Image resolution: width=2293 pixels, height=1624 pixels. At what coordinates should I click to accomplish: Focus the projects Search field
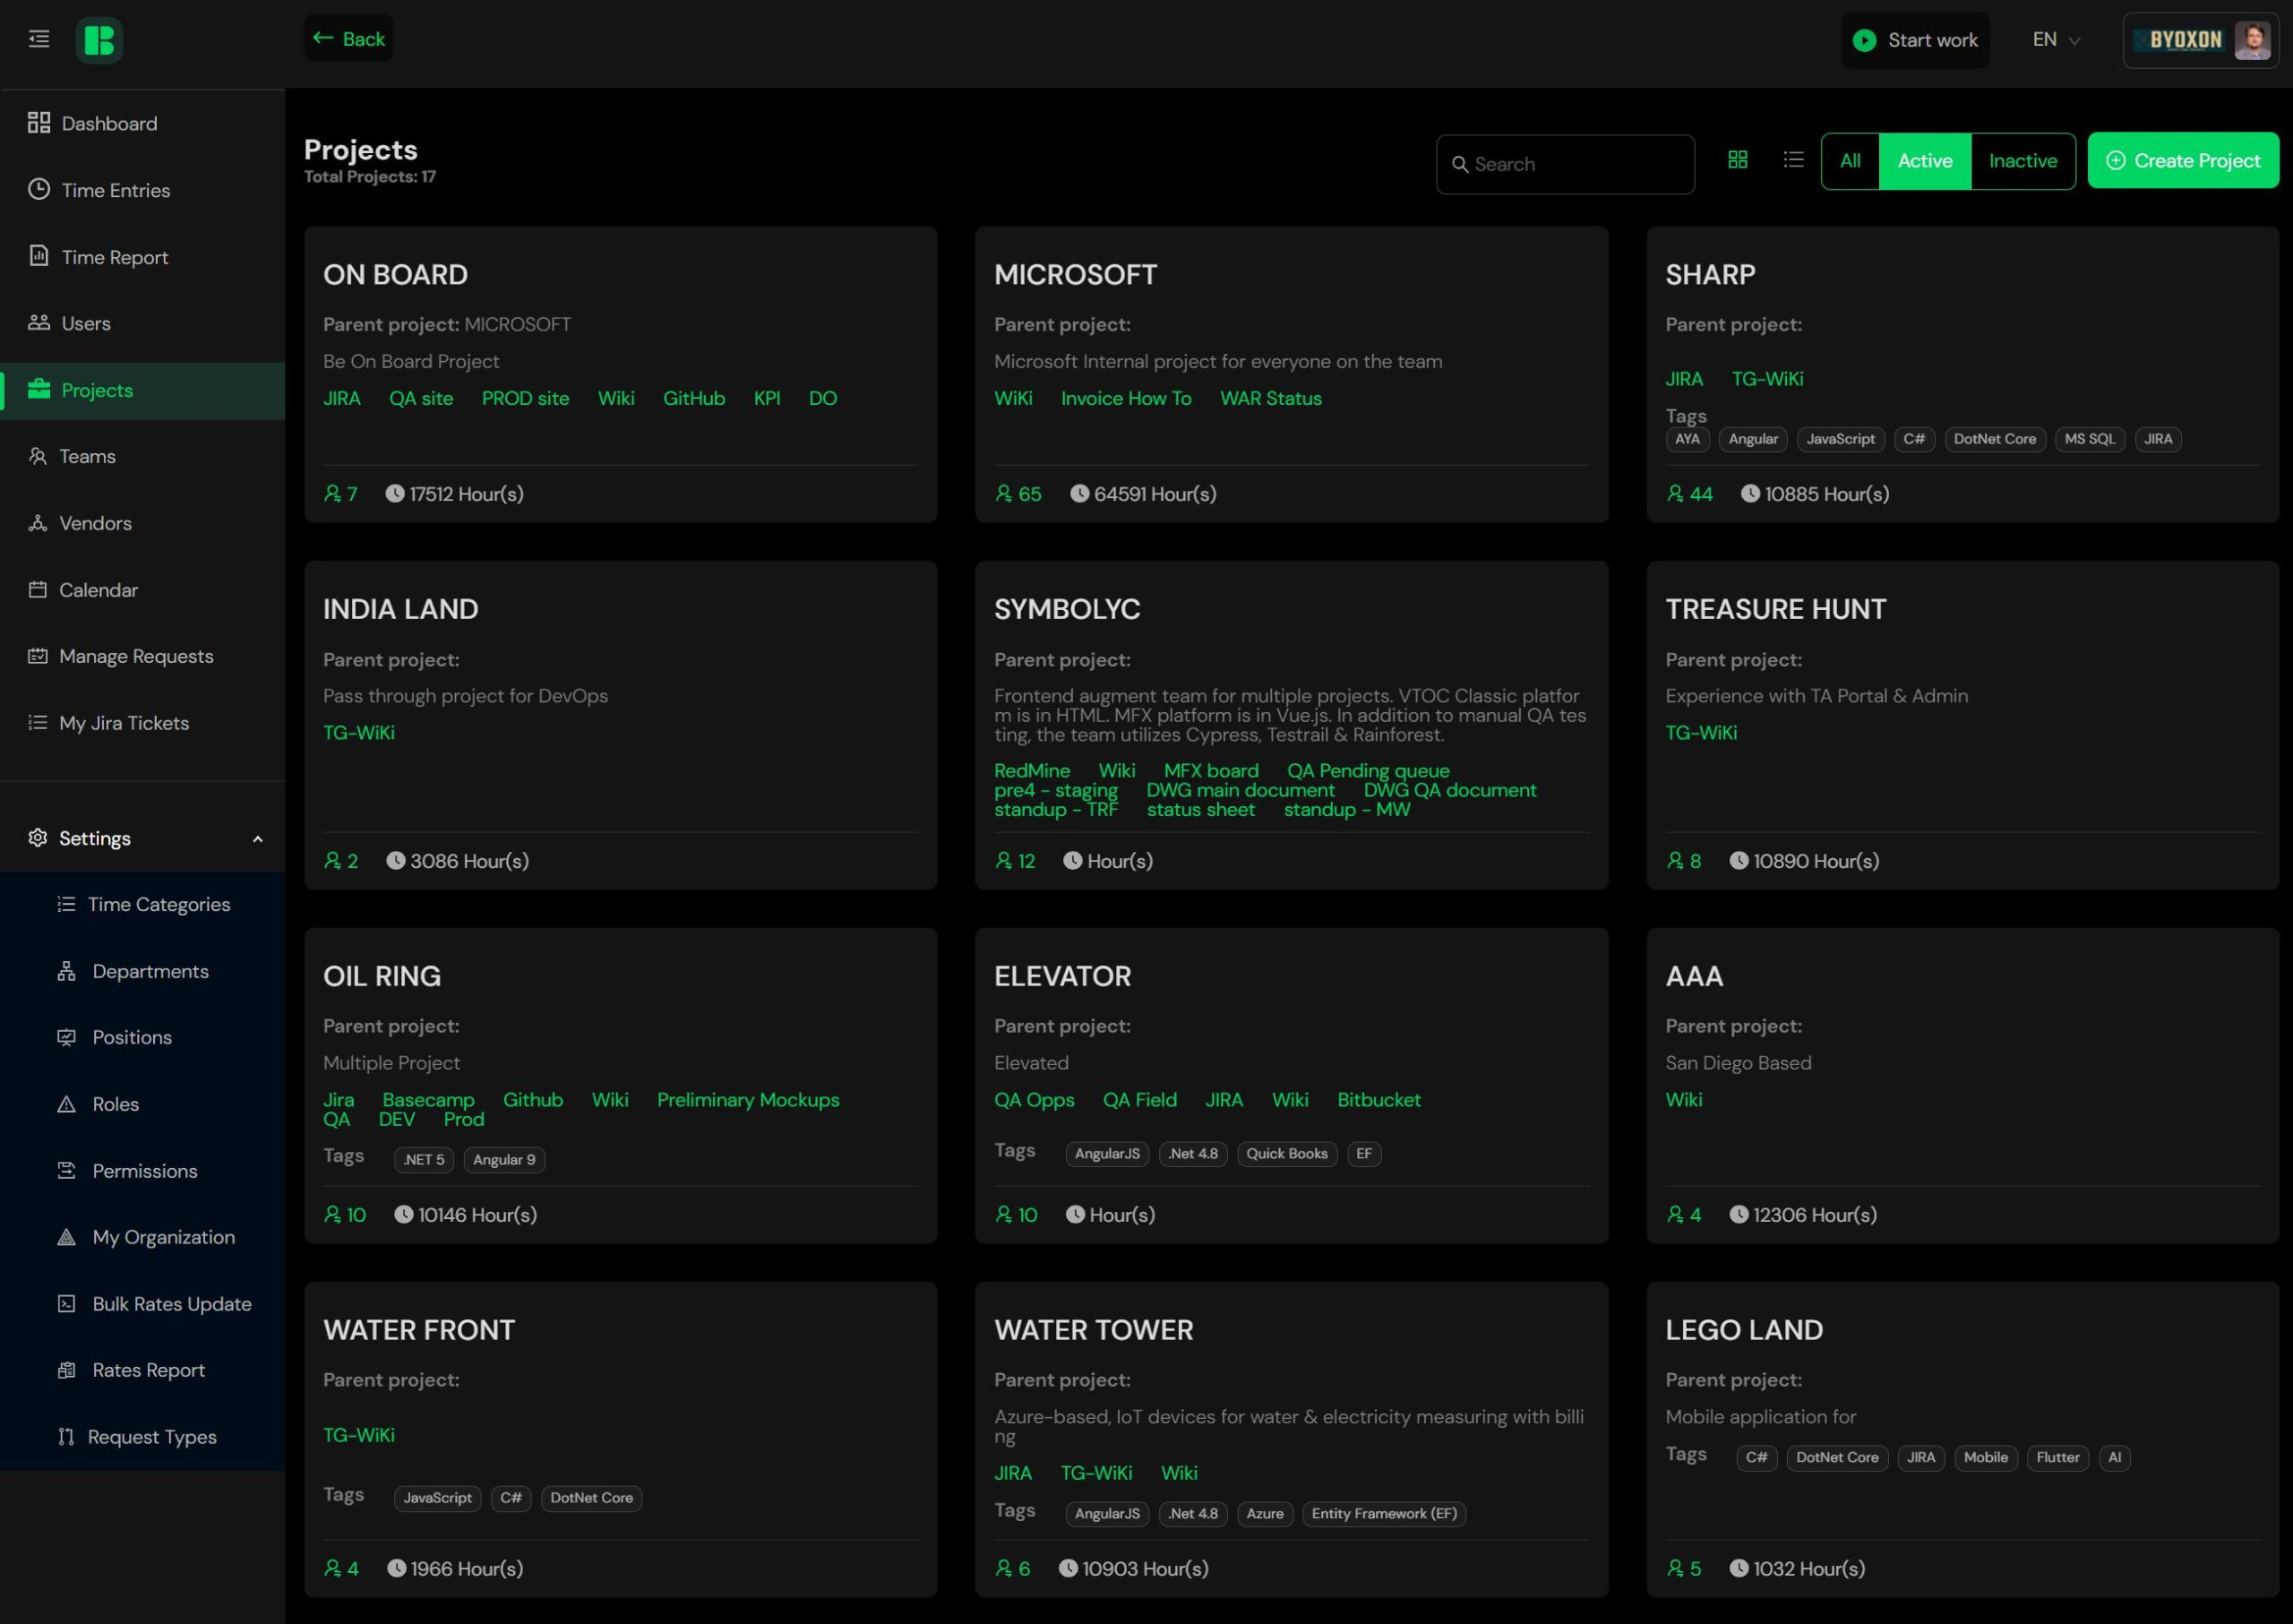[x=1565, y=164]
